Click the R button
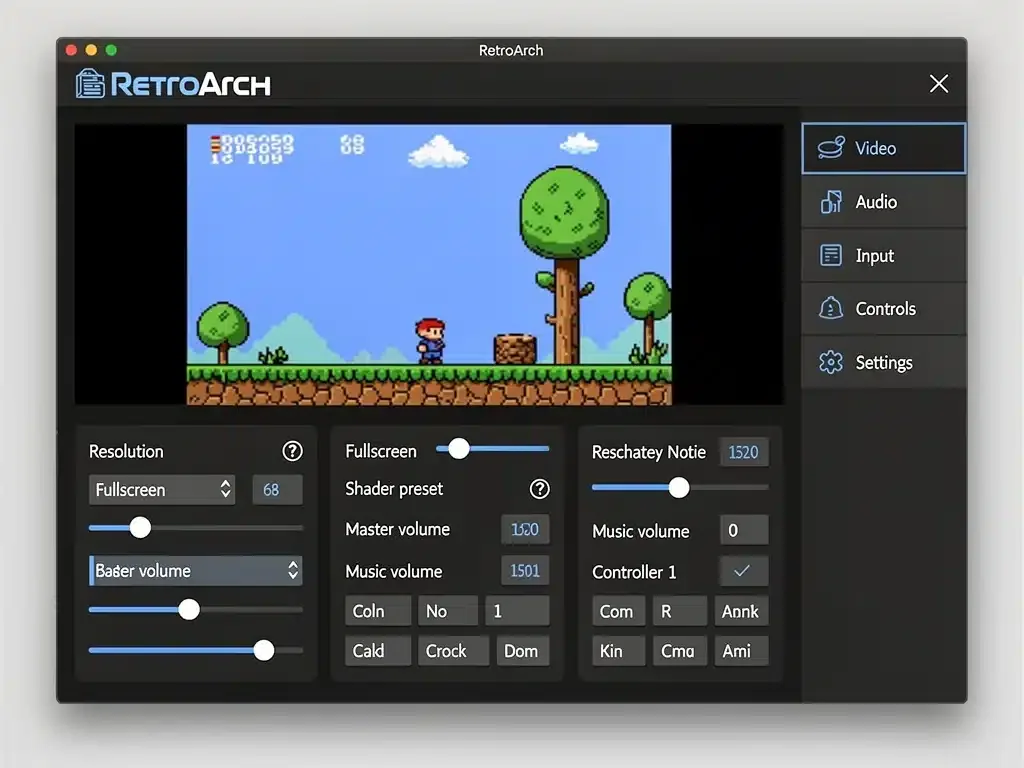 (680, 611)
